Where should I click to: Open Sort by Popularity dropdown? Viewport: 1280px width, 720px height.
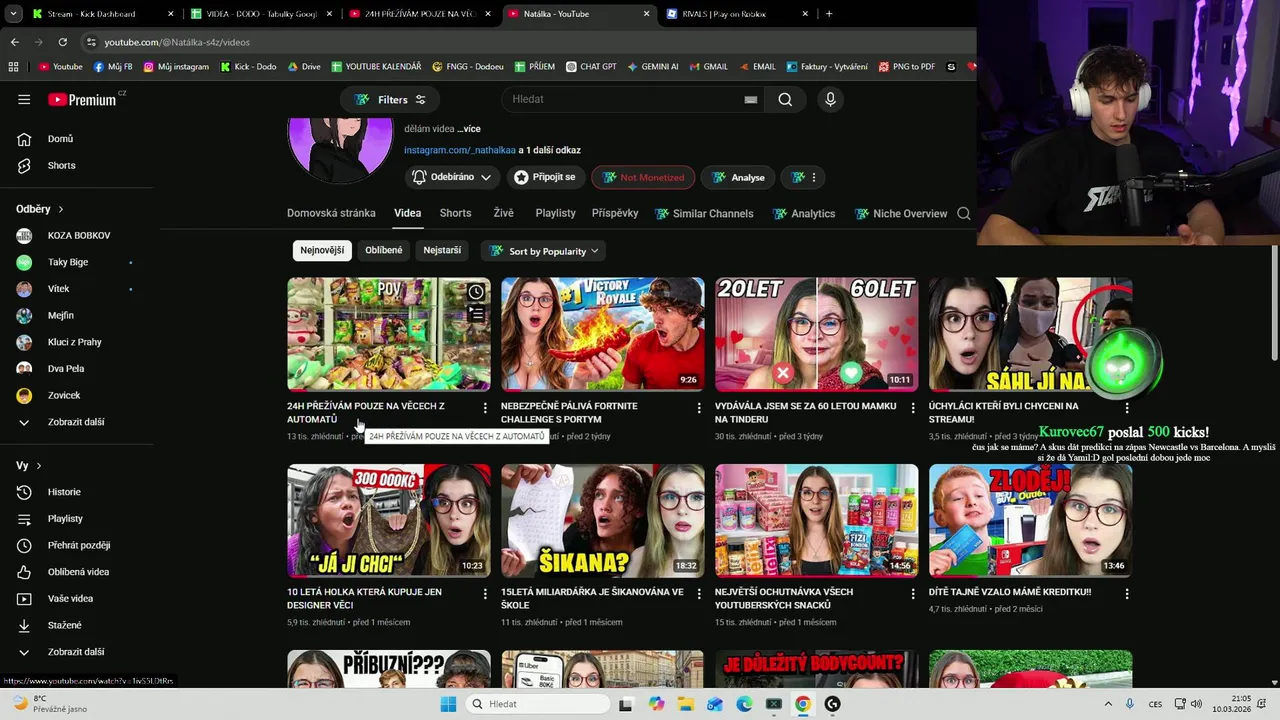pos(545,251)
